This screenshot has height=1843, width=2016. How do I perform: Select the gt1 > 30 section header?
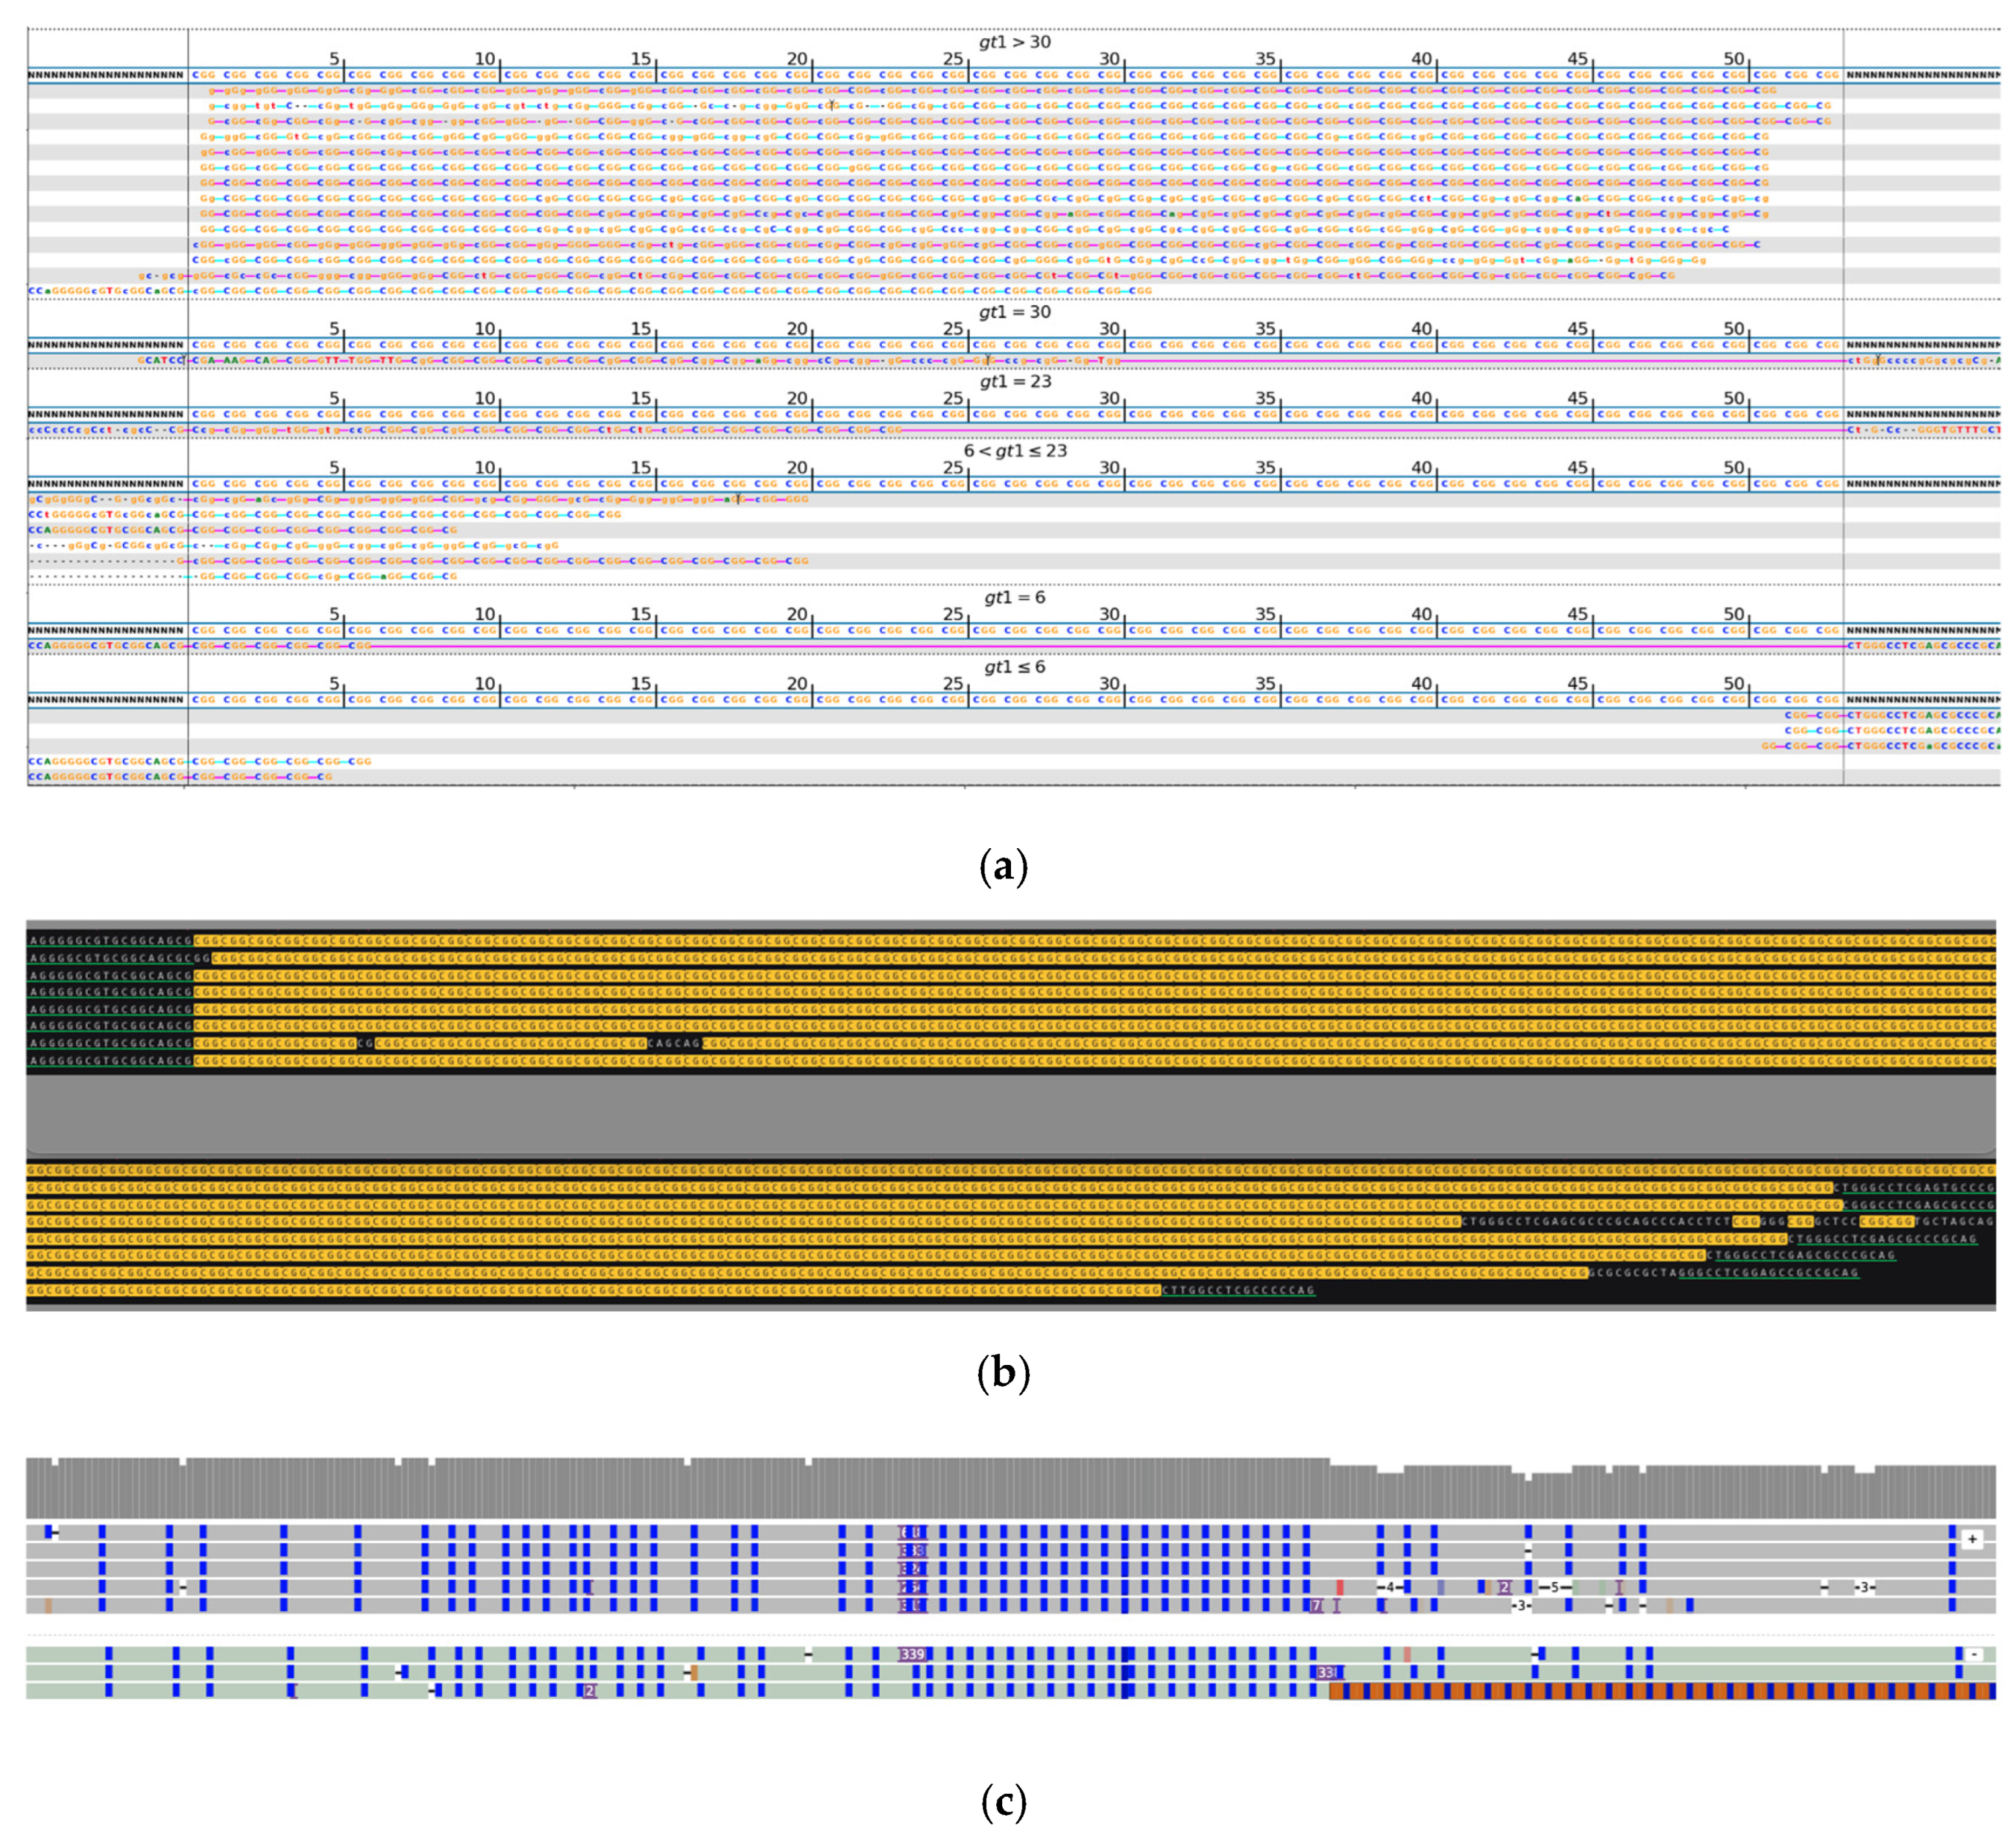(x=1014, y=42)
